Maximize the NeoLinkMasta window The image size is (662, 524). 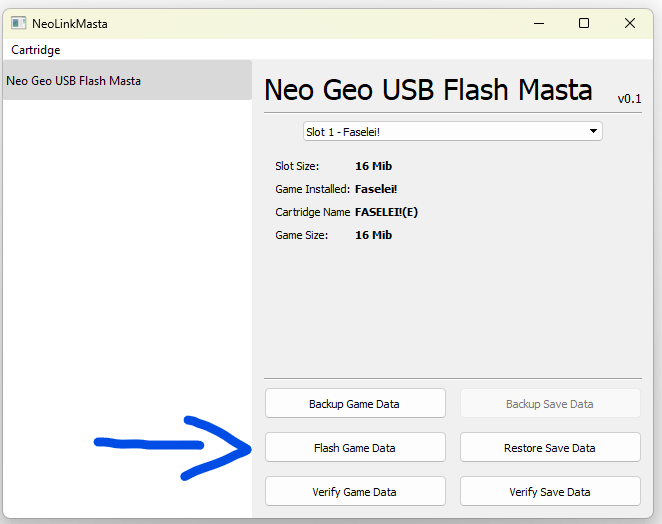[584, 23]
